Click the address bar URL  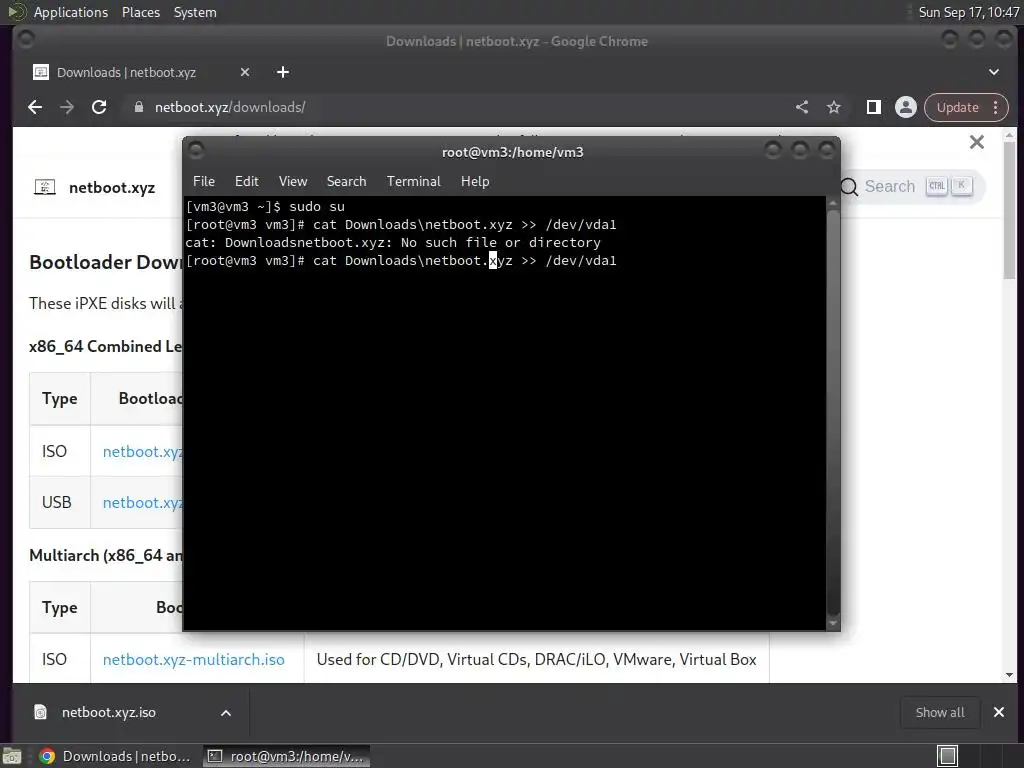point(230,107)
